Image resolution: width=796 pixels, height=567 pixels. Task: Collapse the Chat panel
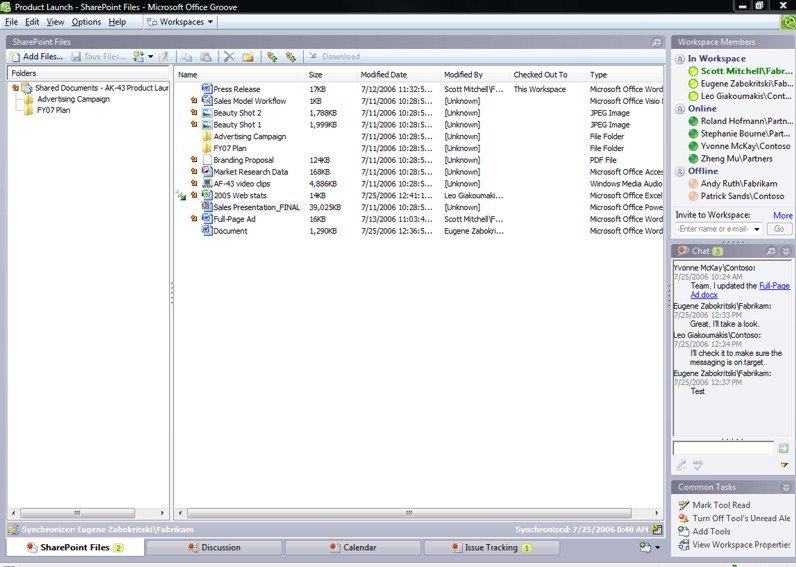[x=786, y=251]
